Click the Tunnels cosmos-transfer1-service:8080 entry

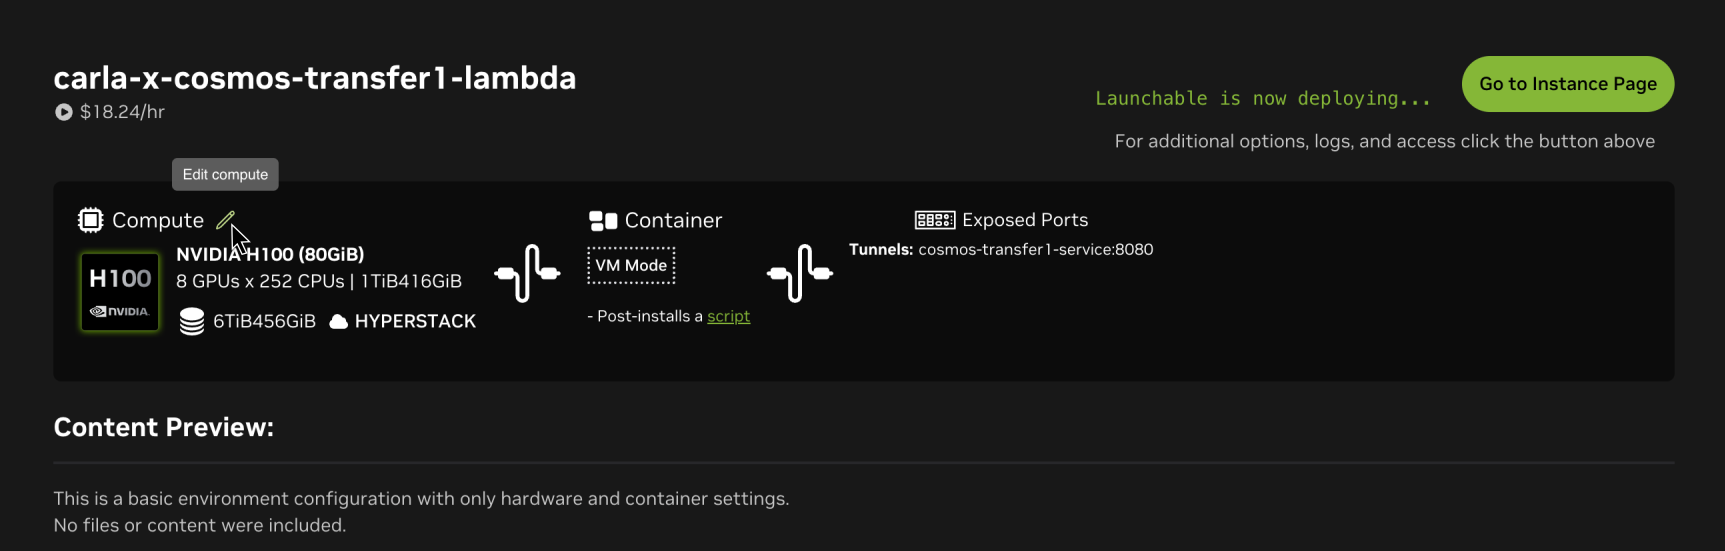[1001, 249]
